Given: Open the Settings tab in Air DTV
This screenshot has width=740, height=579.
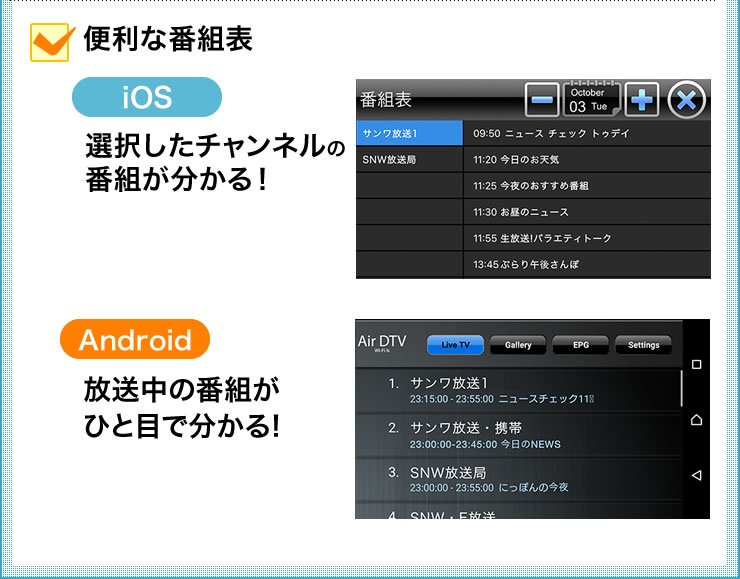Looking at the screenshot, I should [643, 345].
